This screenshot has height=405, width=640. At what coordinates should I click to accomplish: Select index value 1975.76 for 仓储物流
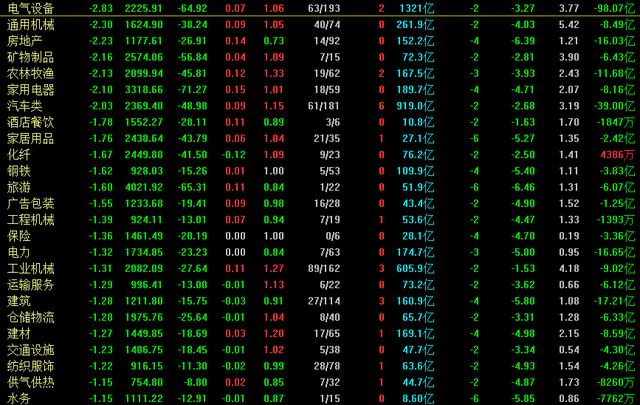pos(144,317)
